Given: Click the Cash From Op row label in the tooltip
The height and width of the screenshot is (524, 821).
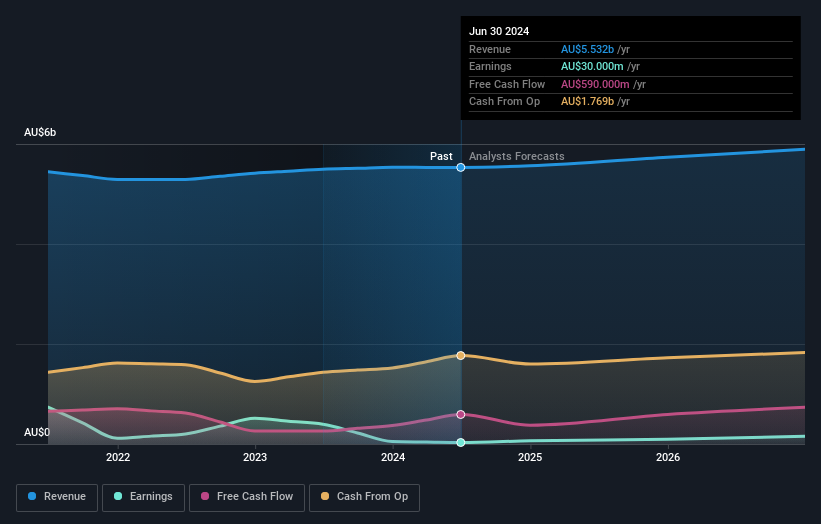Looking at the screenshot, I should [x=504, y=102].
